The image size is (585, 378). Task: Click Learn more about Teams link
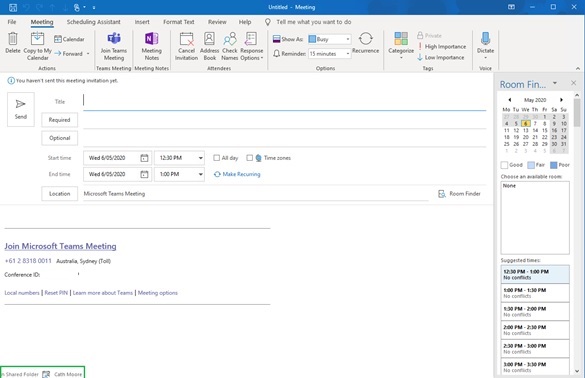(103, 293)
